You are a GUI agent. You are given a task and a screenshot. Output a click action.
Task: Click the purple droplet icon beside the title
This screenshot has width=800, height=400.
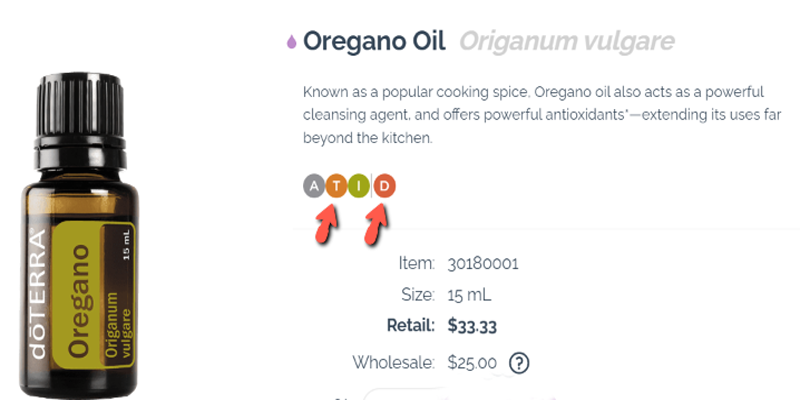pos(291,42)
